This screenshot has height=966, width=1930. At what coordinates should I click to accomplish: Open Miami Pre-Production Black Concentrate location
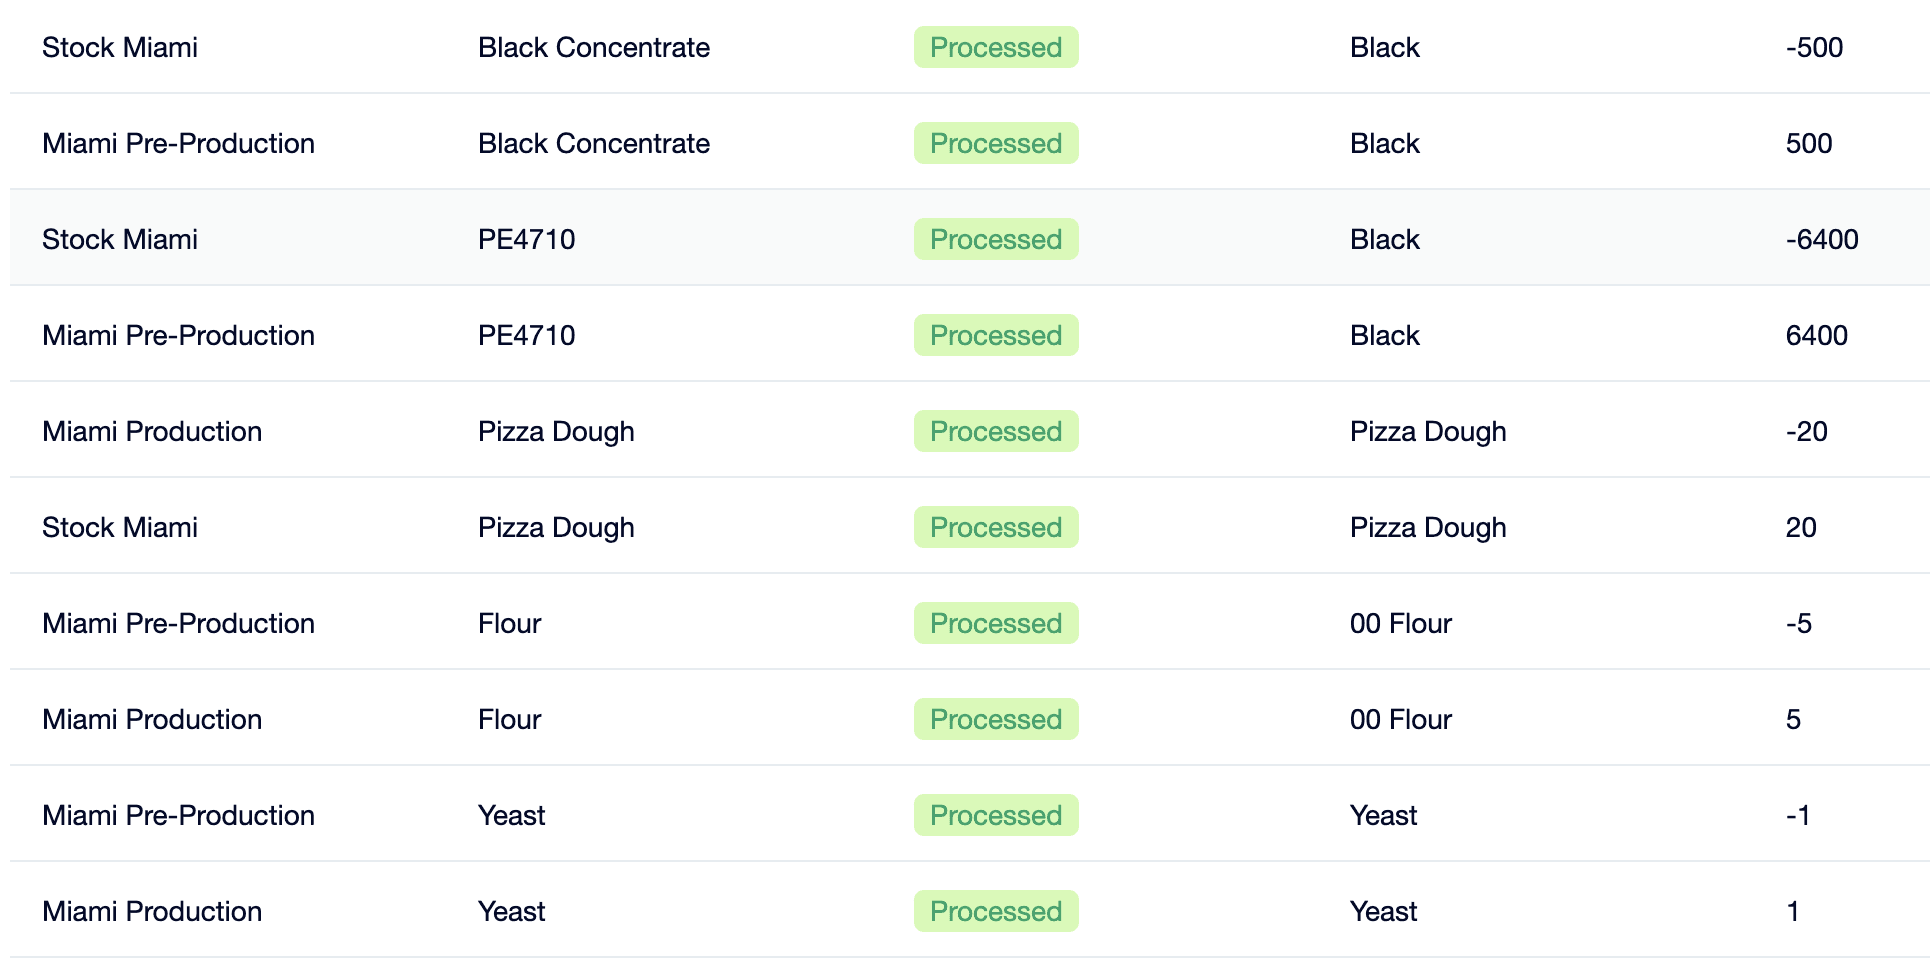tap(178, 143)
